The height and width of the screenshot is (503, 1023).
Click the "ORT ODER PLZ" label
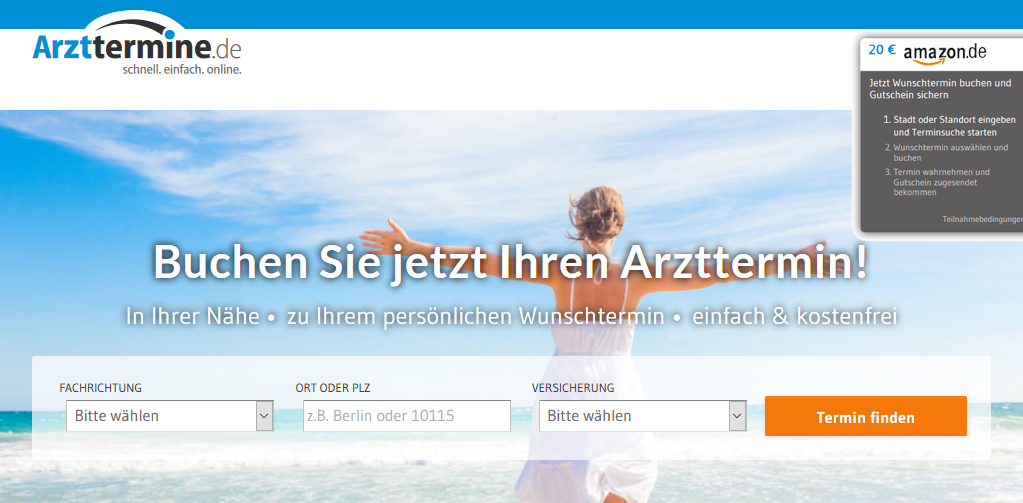[333, 388]
